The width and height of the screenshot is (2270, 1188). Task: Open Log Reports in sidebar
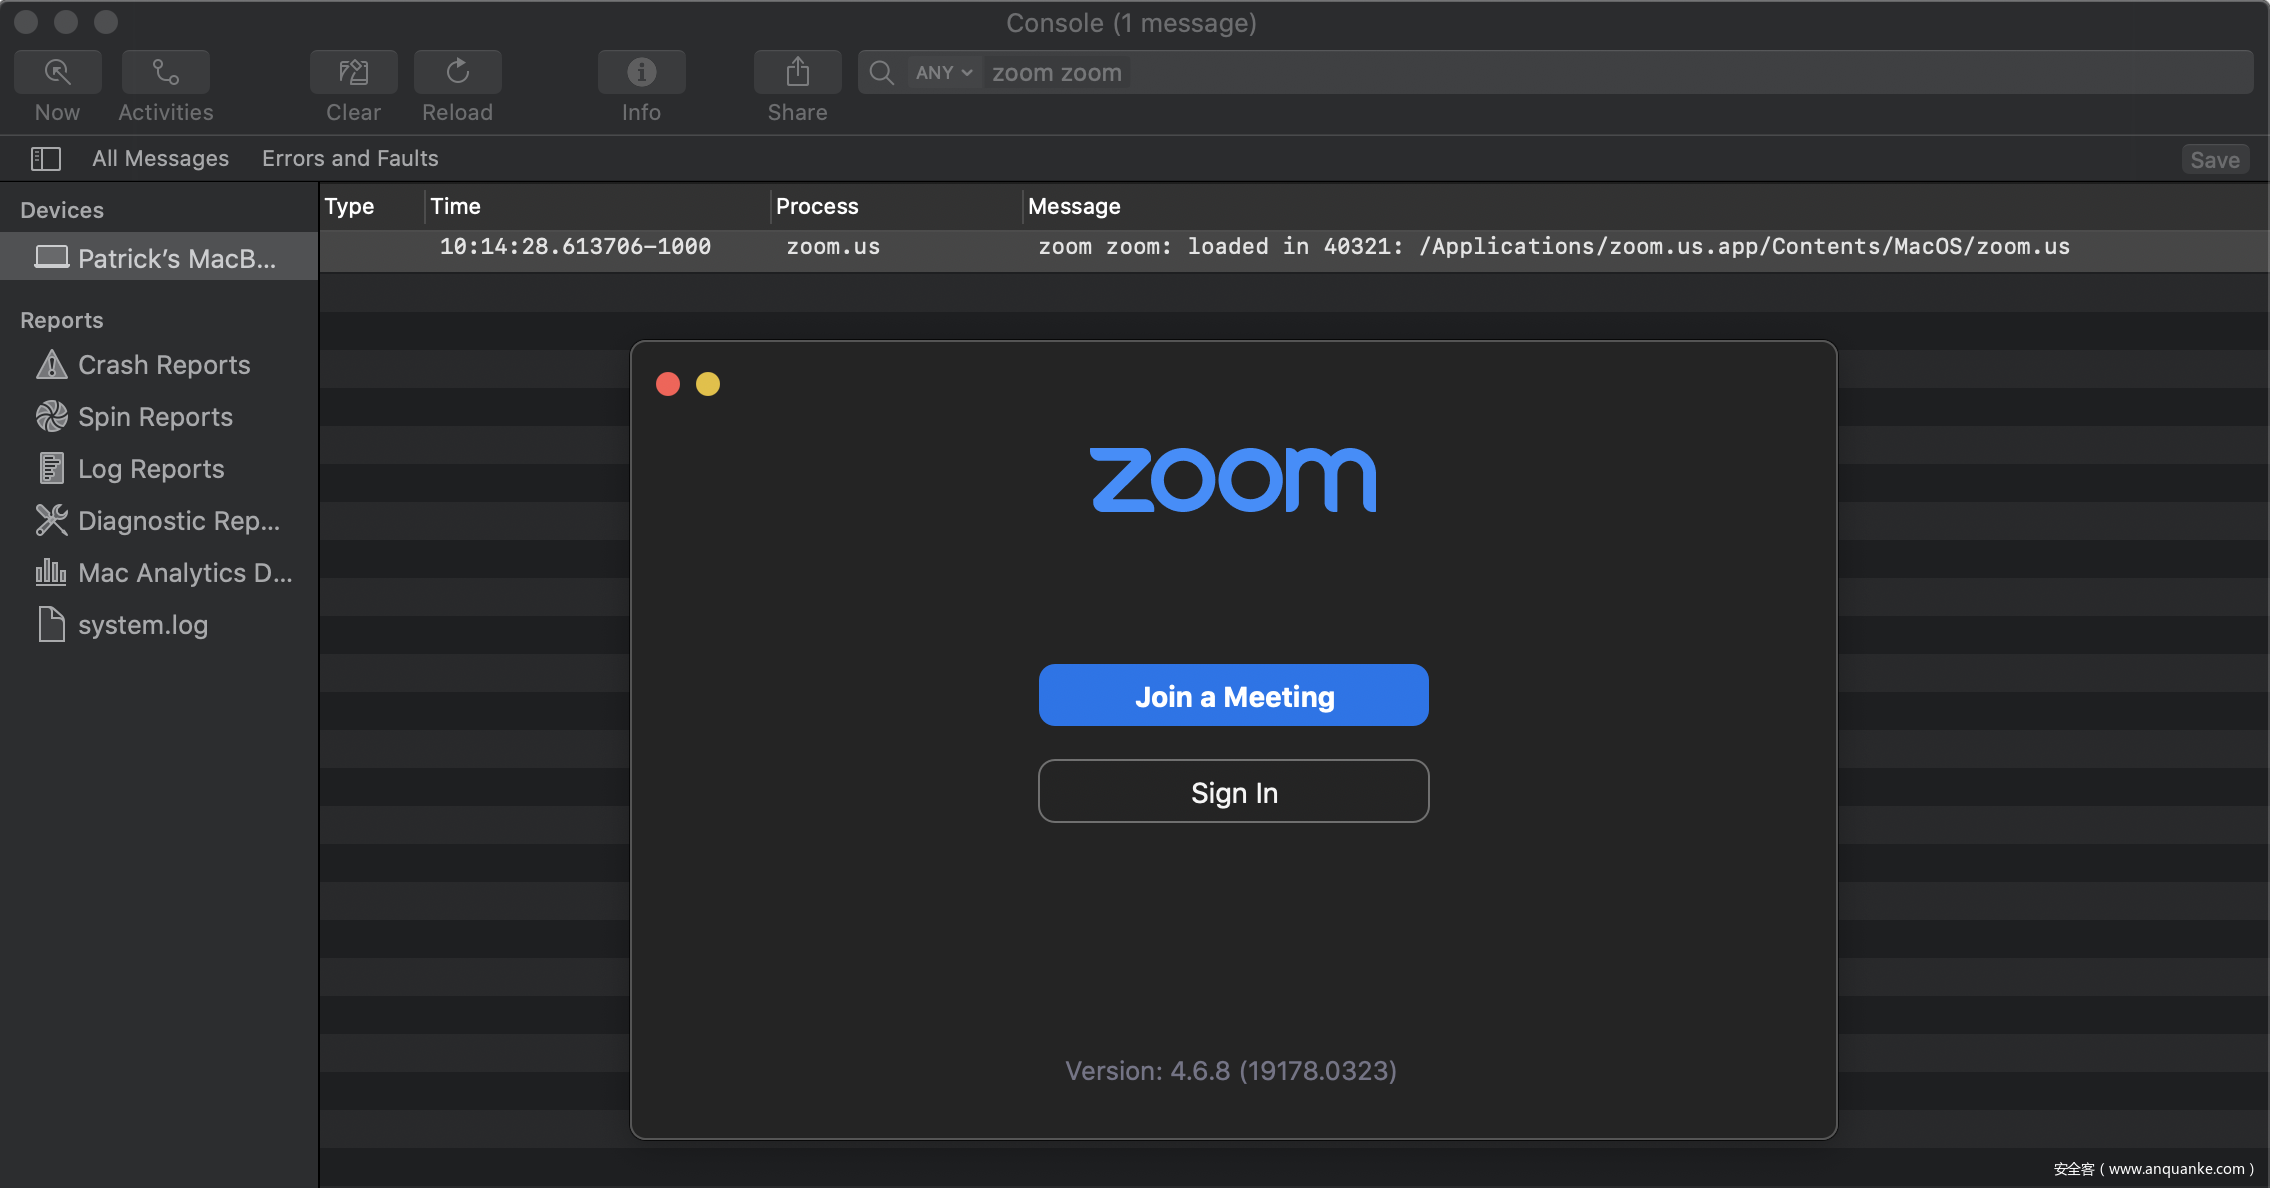coord(151,469)
